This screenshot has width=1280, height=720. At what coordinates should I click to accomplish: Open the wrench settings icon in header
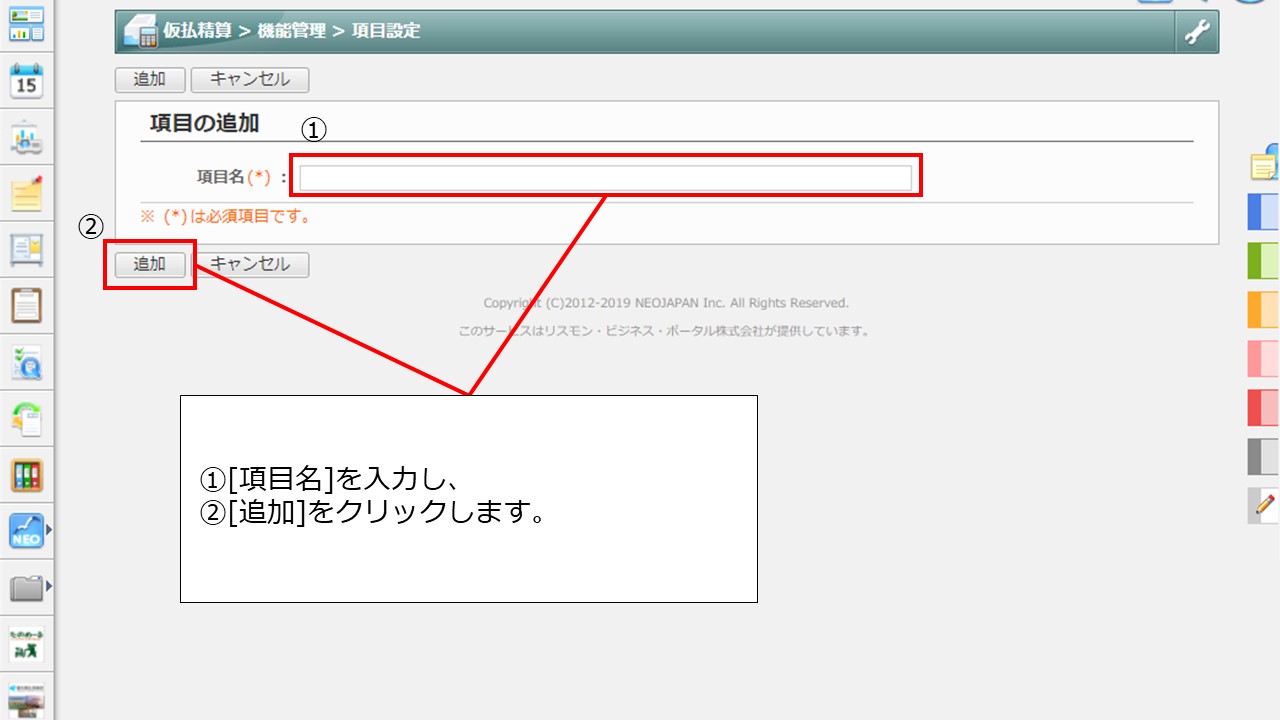click(1196, 32)
